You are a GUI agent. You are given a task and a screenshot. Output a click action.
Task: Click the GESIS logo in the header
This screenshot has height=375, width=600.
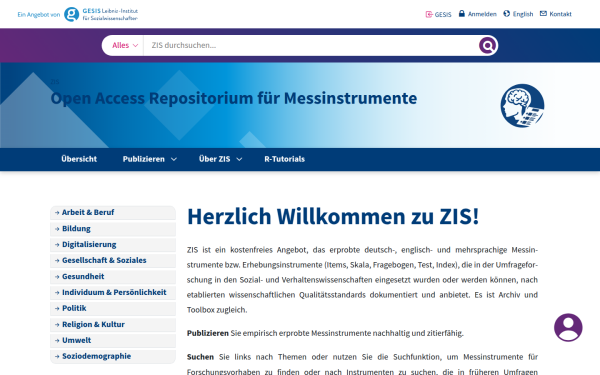click(101, 14)
